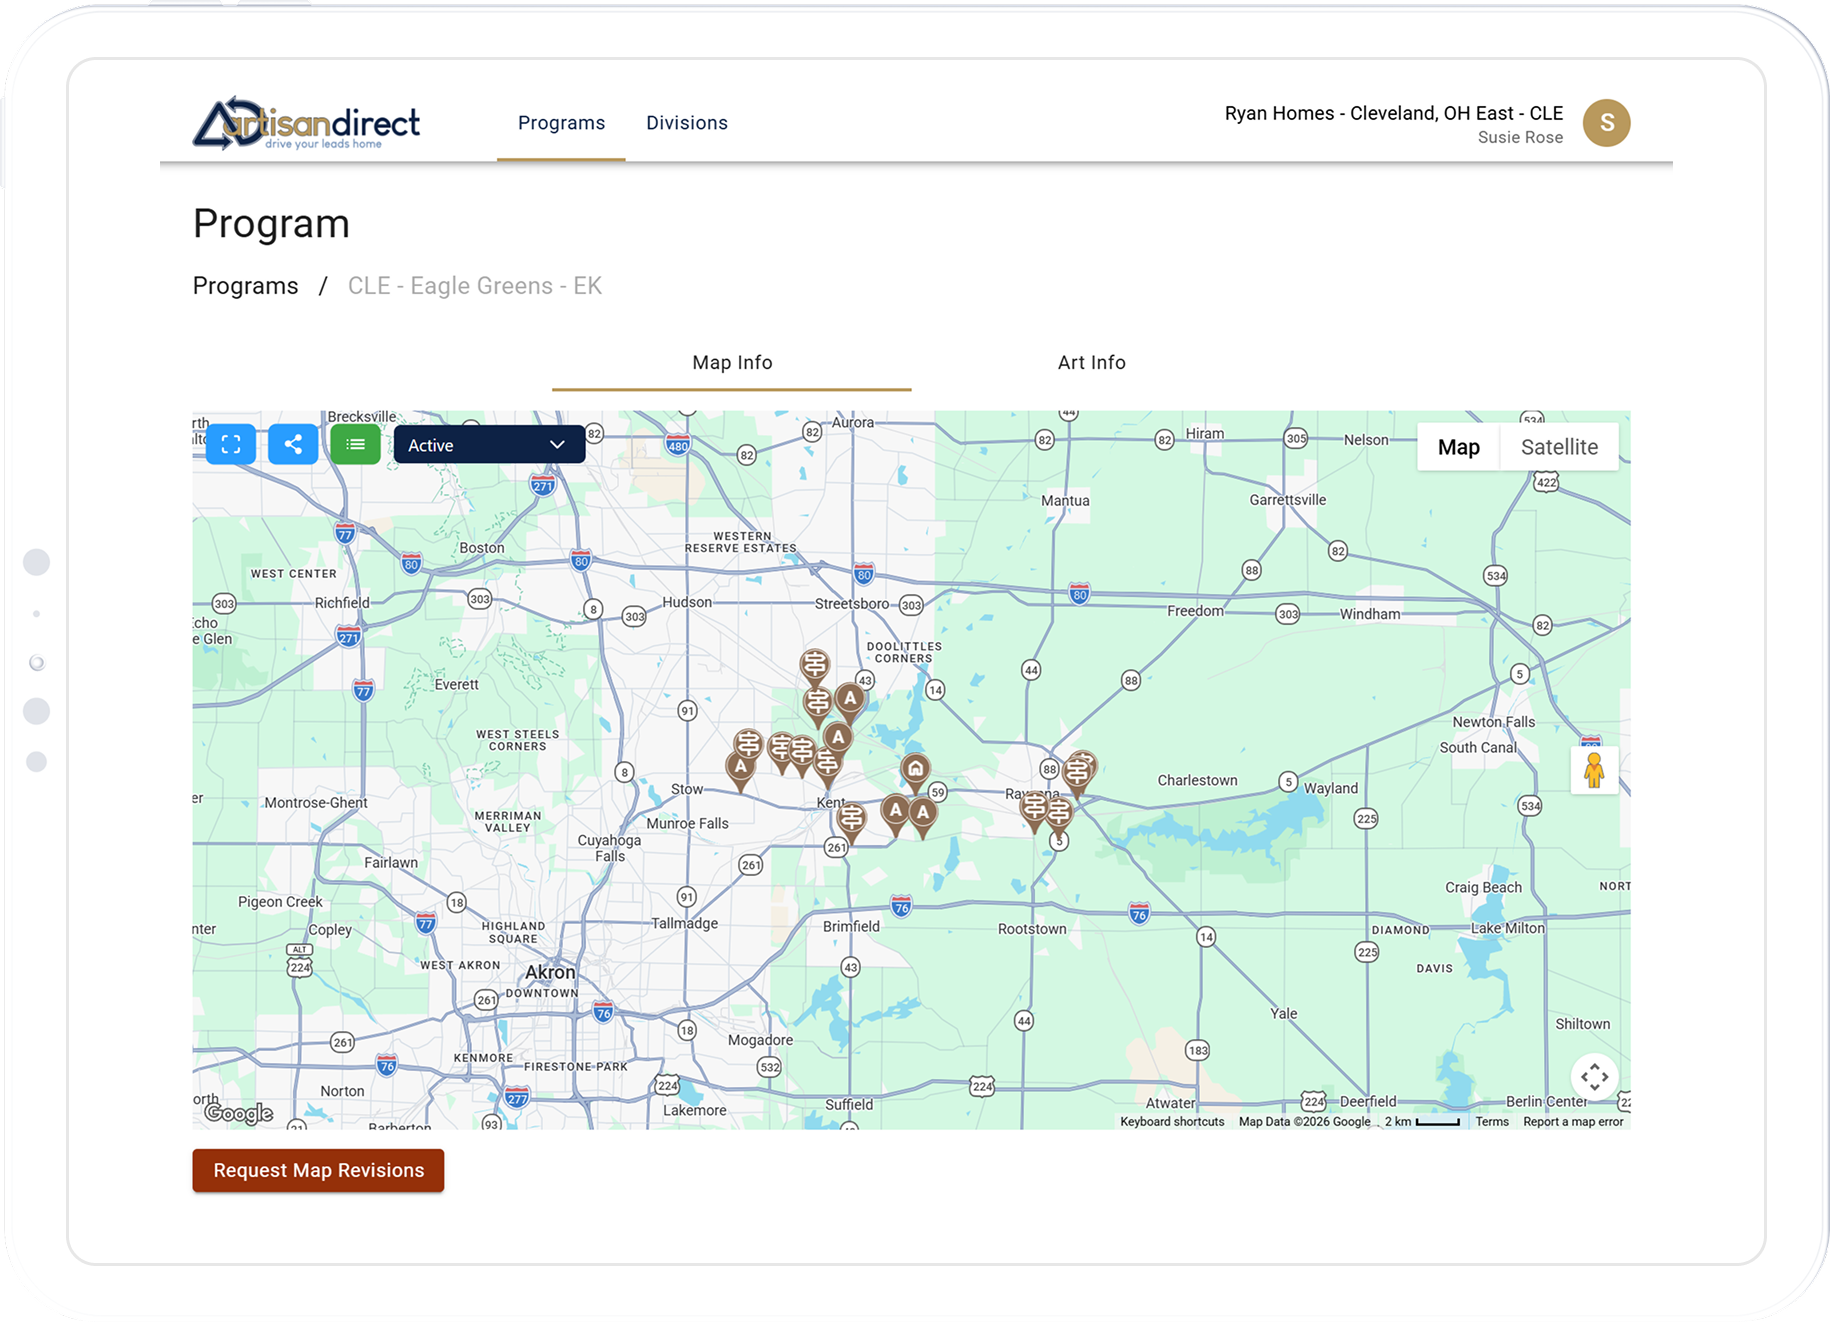Click the 'A' marker near Ravenna
Screen dimensions: 1830x1322
(921, 812)
